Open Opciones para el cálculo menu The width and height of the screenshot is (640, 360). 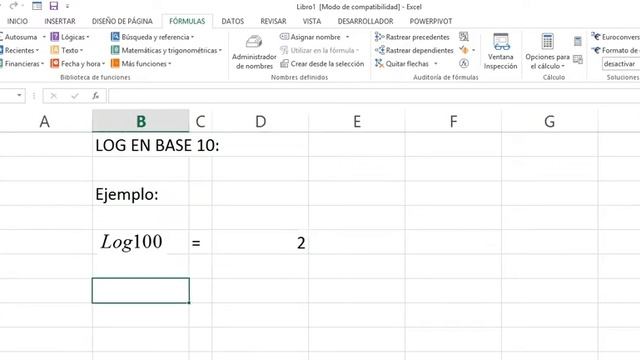click(x=547, y=52)
